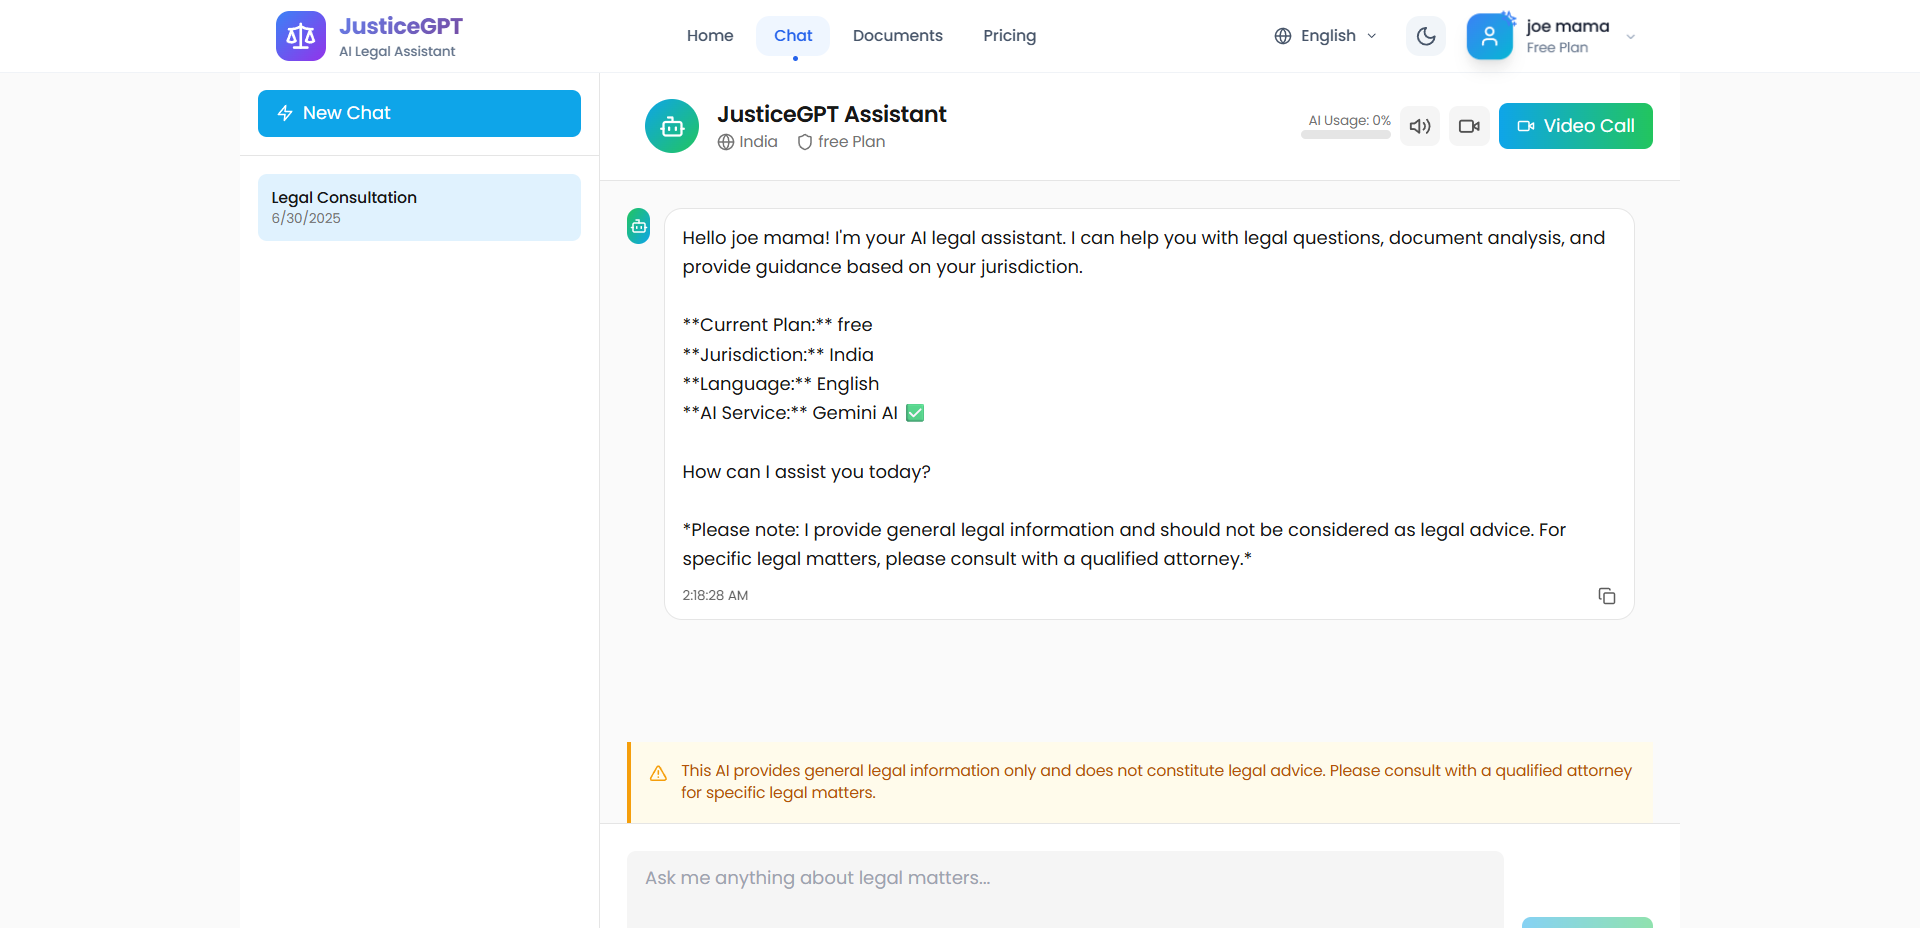Click the warning triangle icon in disclaimer

[658, 773]
